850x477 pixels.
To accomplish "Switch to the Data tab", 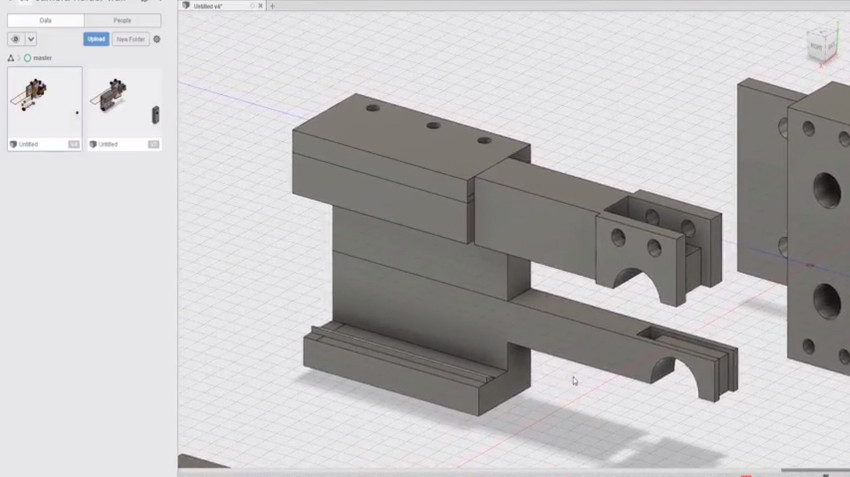I will click(46, 21).
